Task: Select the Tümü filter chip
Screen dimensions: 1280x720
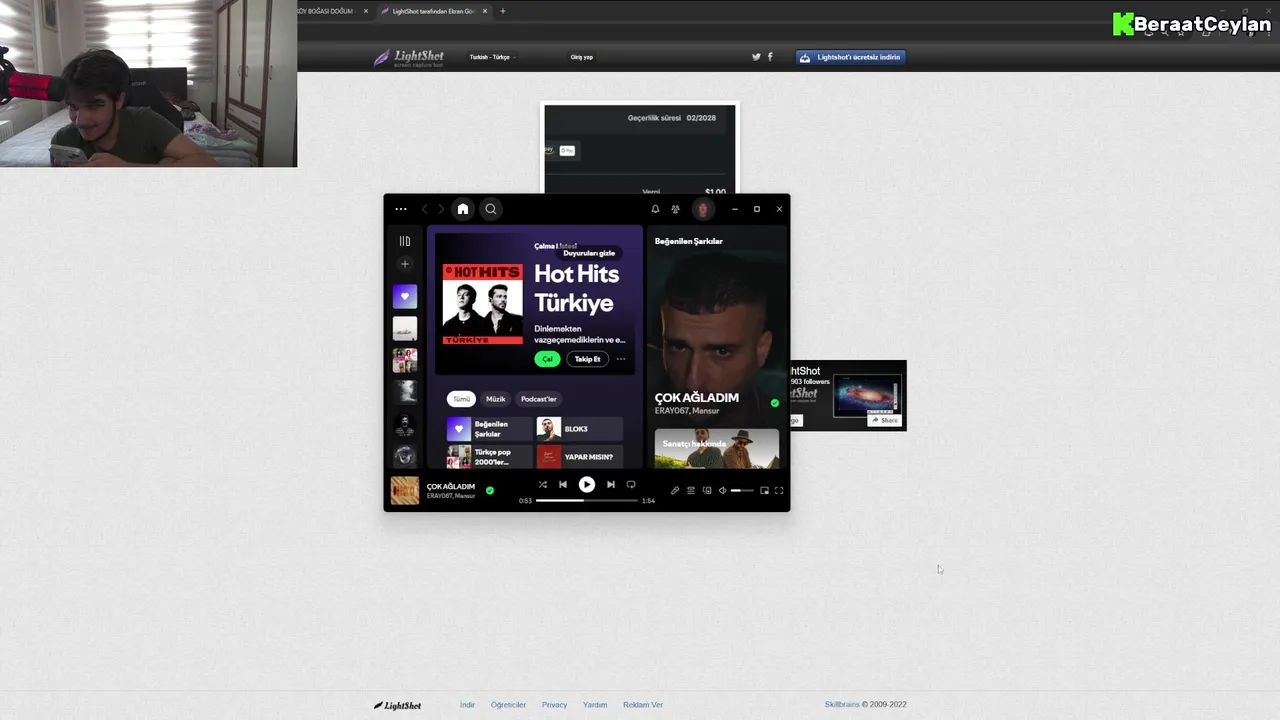Action: [461, 399]
